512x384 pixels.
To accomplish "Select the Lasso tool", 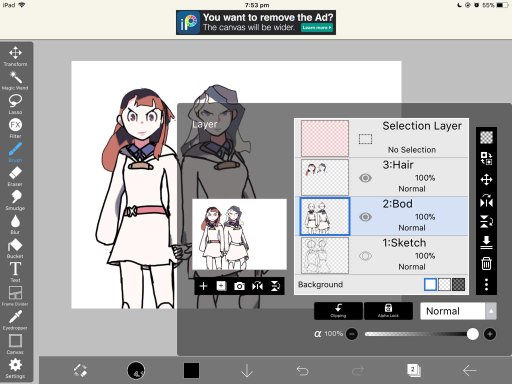I will click(x=15, y=104).
